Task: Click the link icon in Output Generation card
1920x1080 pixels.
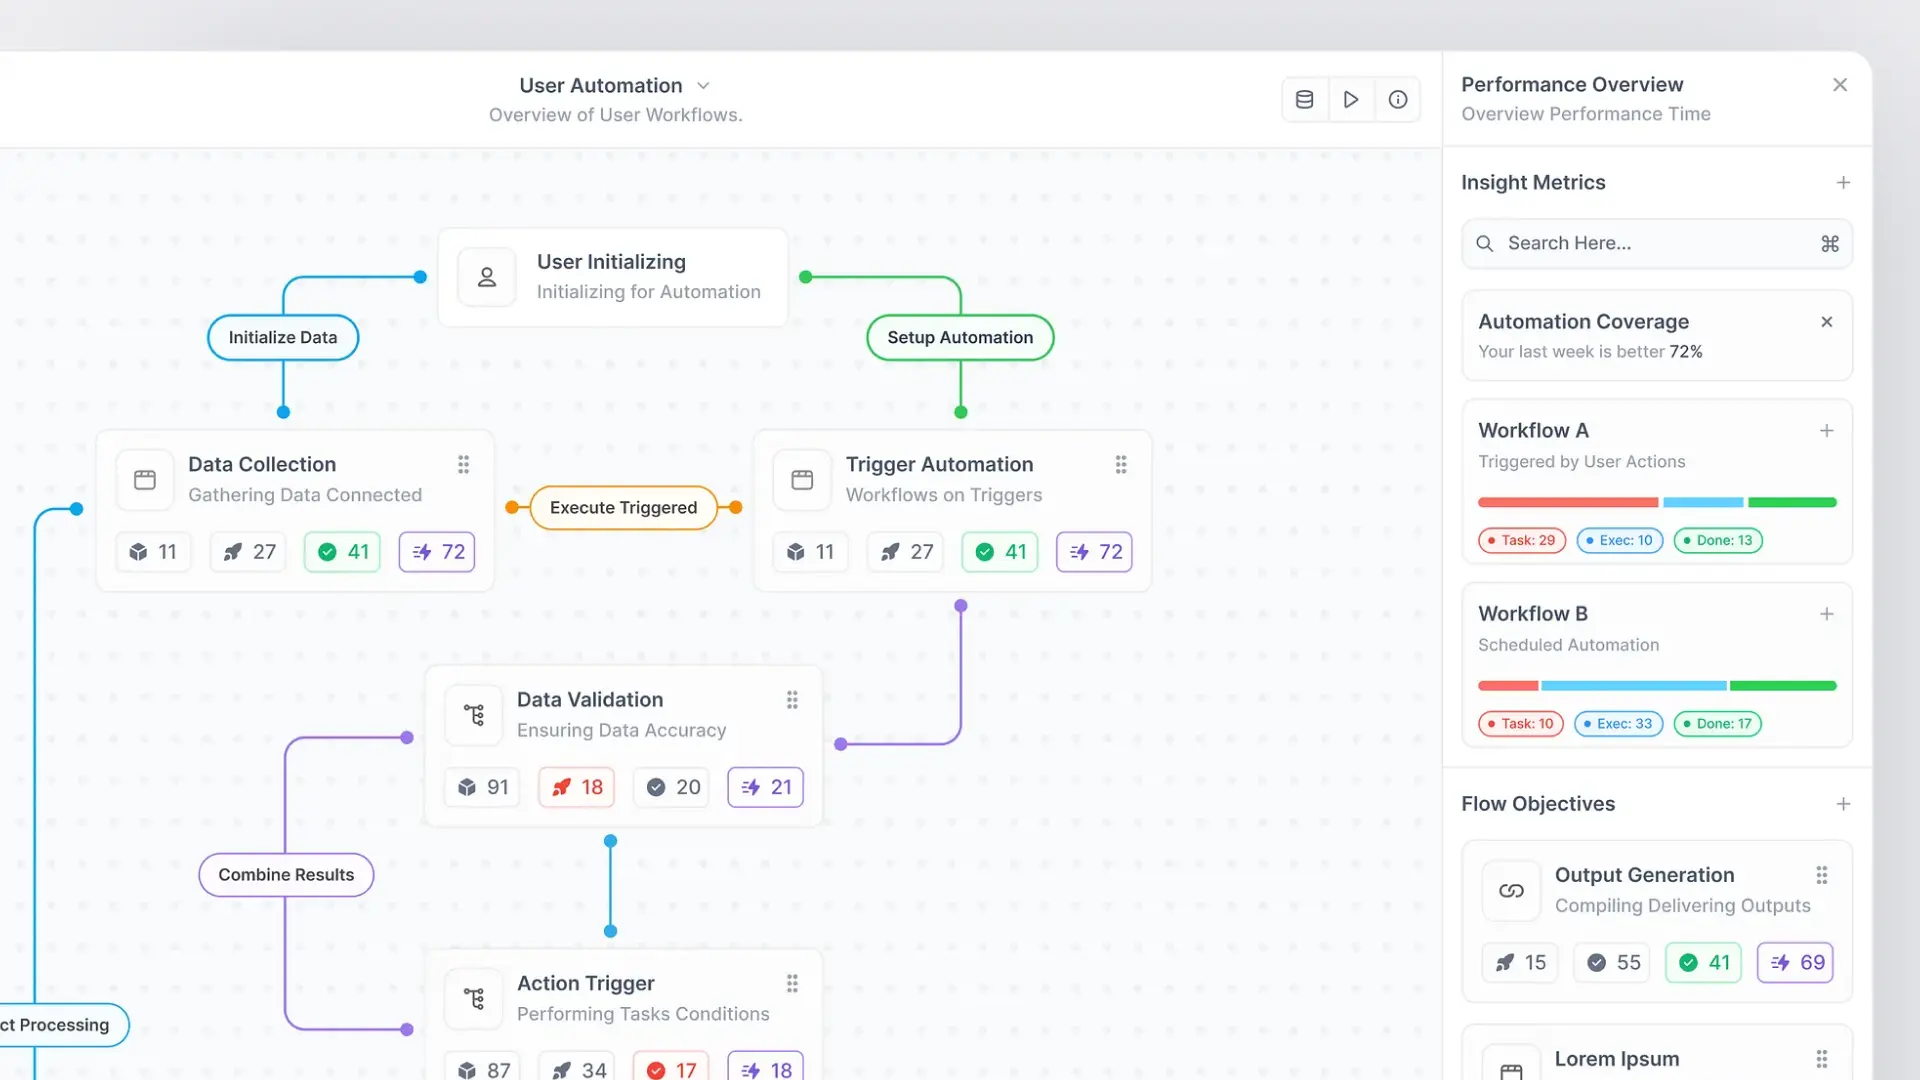Action: 1511,891
